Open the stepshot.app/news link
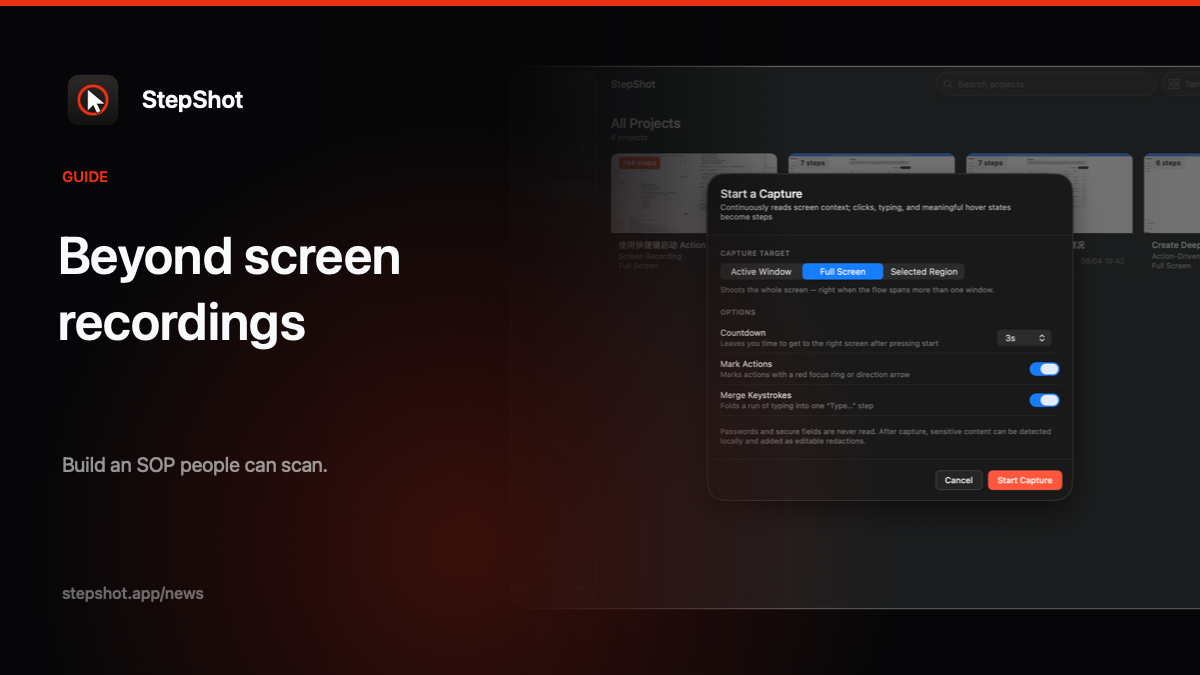 click(x=133, y=593)
